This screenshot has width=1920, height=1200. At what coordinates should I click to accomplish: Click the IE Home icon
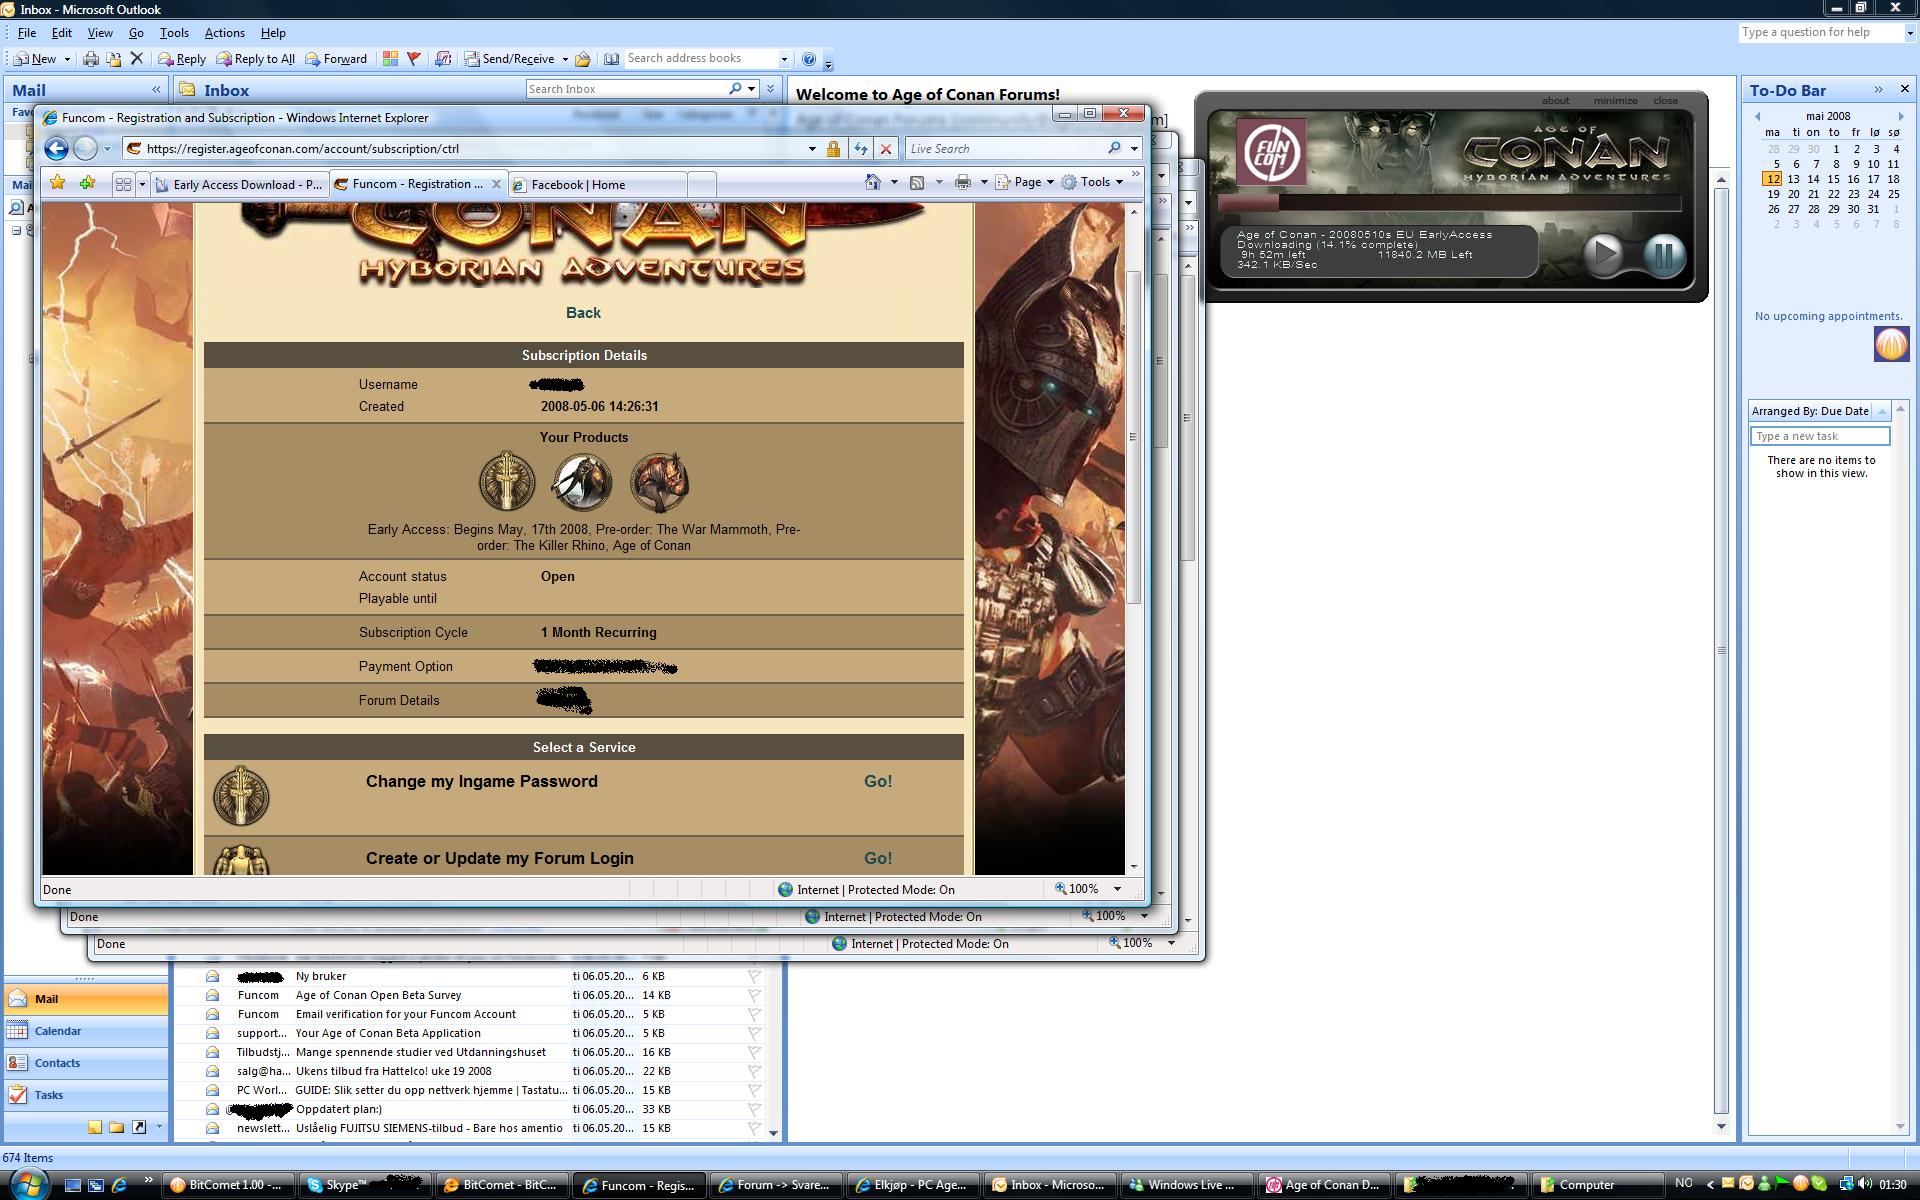coord(873,182)
